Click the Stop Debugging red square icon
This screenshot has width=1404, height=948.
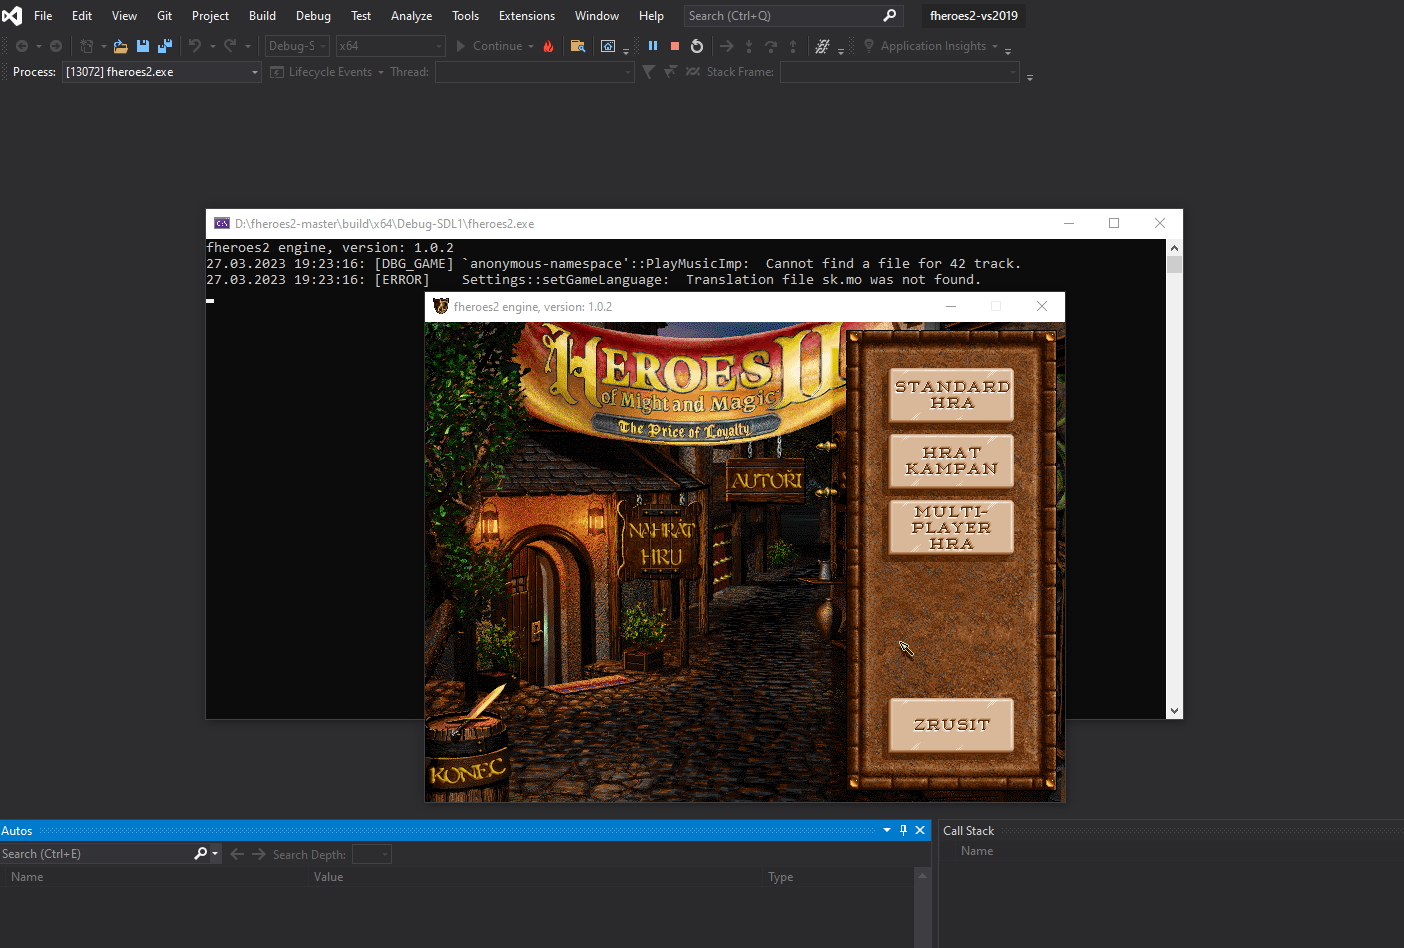coord(675,45)
